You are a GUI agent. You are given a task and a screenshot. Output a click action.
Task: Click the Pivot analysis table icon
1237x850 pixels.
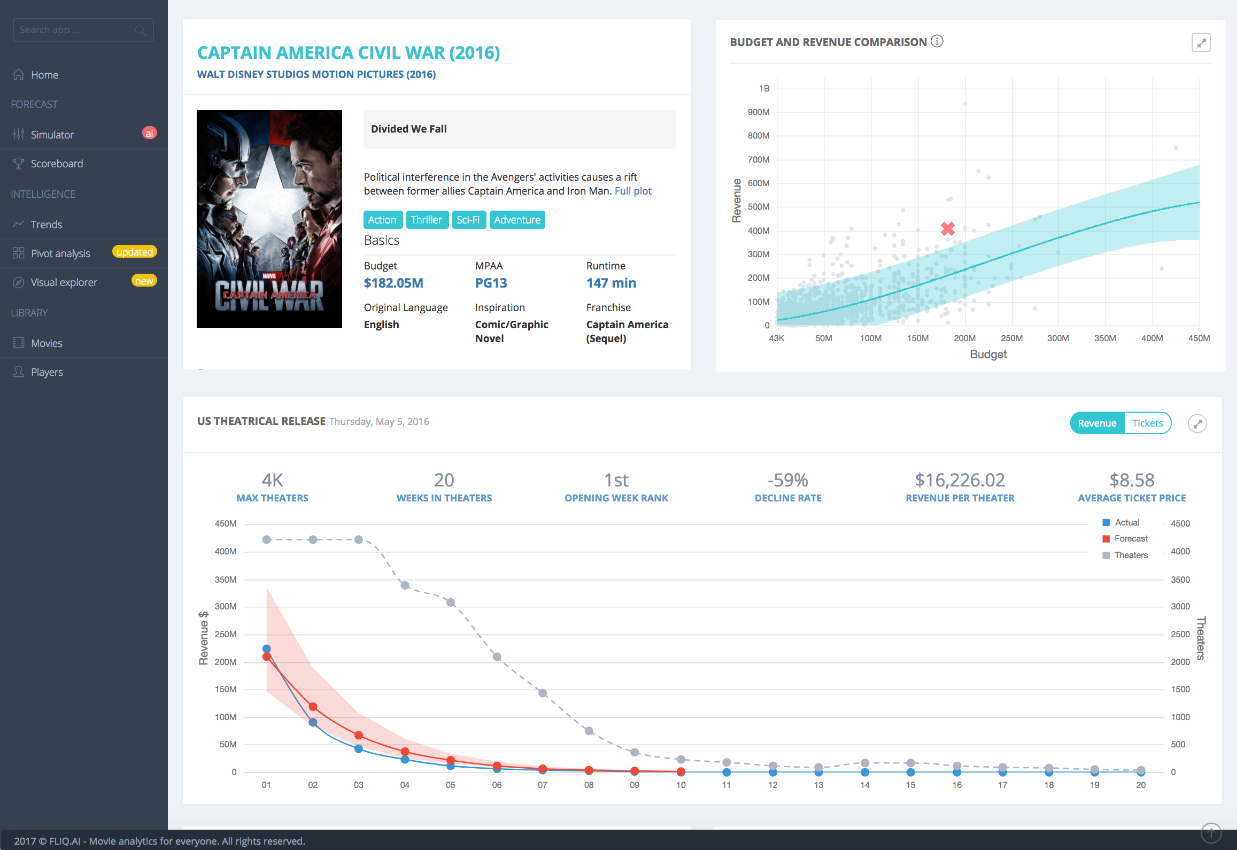coord(18,253)
